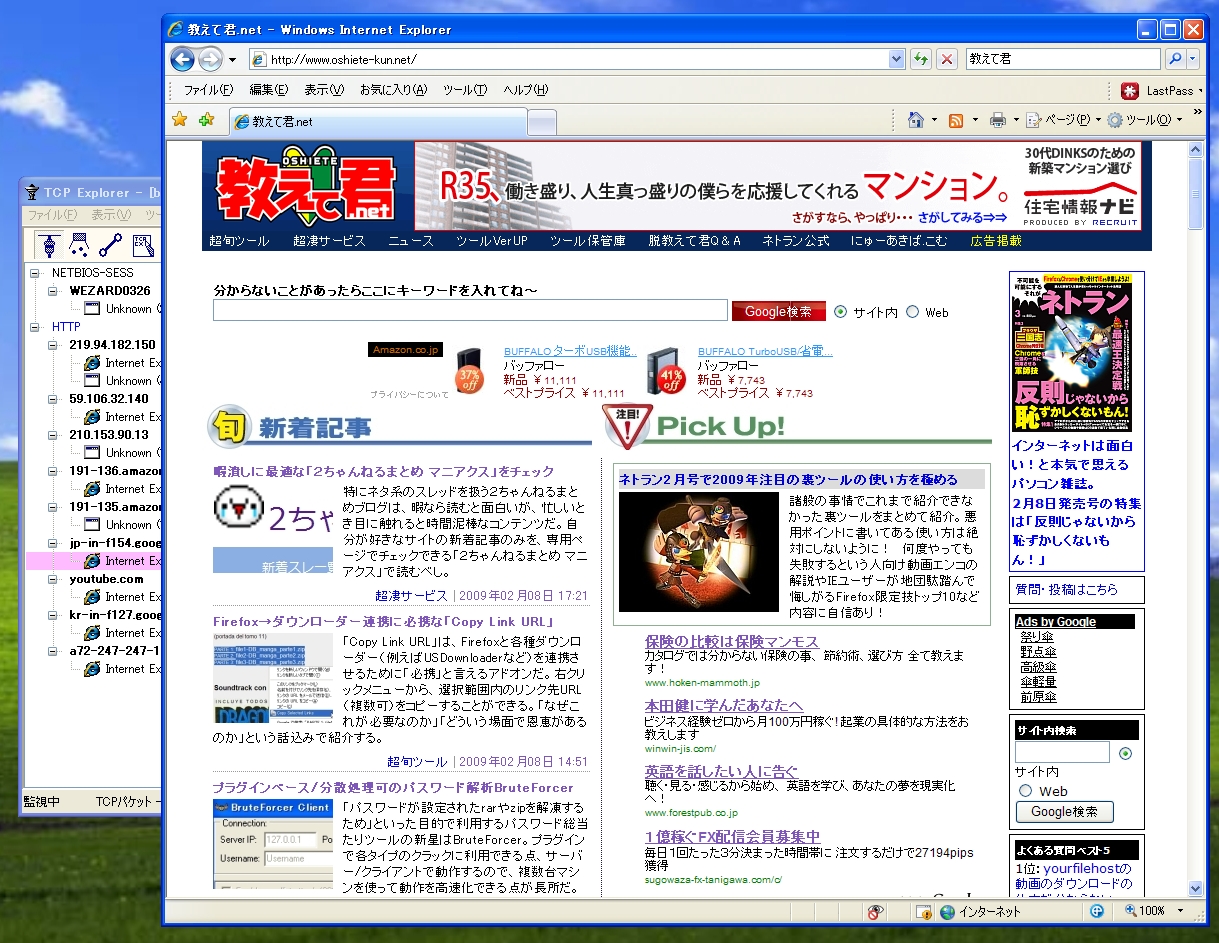Open the search provider dropdown arrow
1219x943 pixels.
(x=1192, y=59)
